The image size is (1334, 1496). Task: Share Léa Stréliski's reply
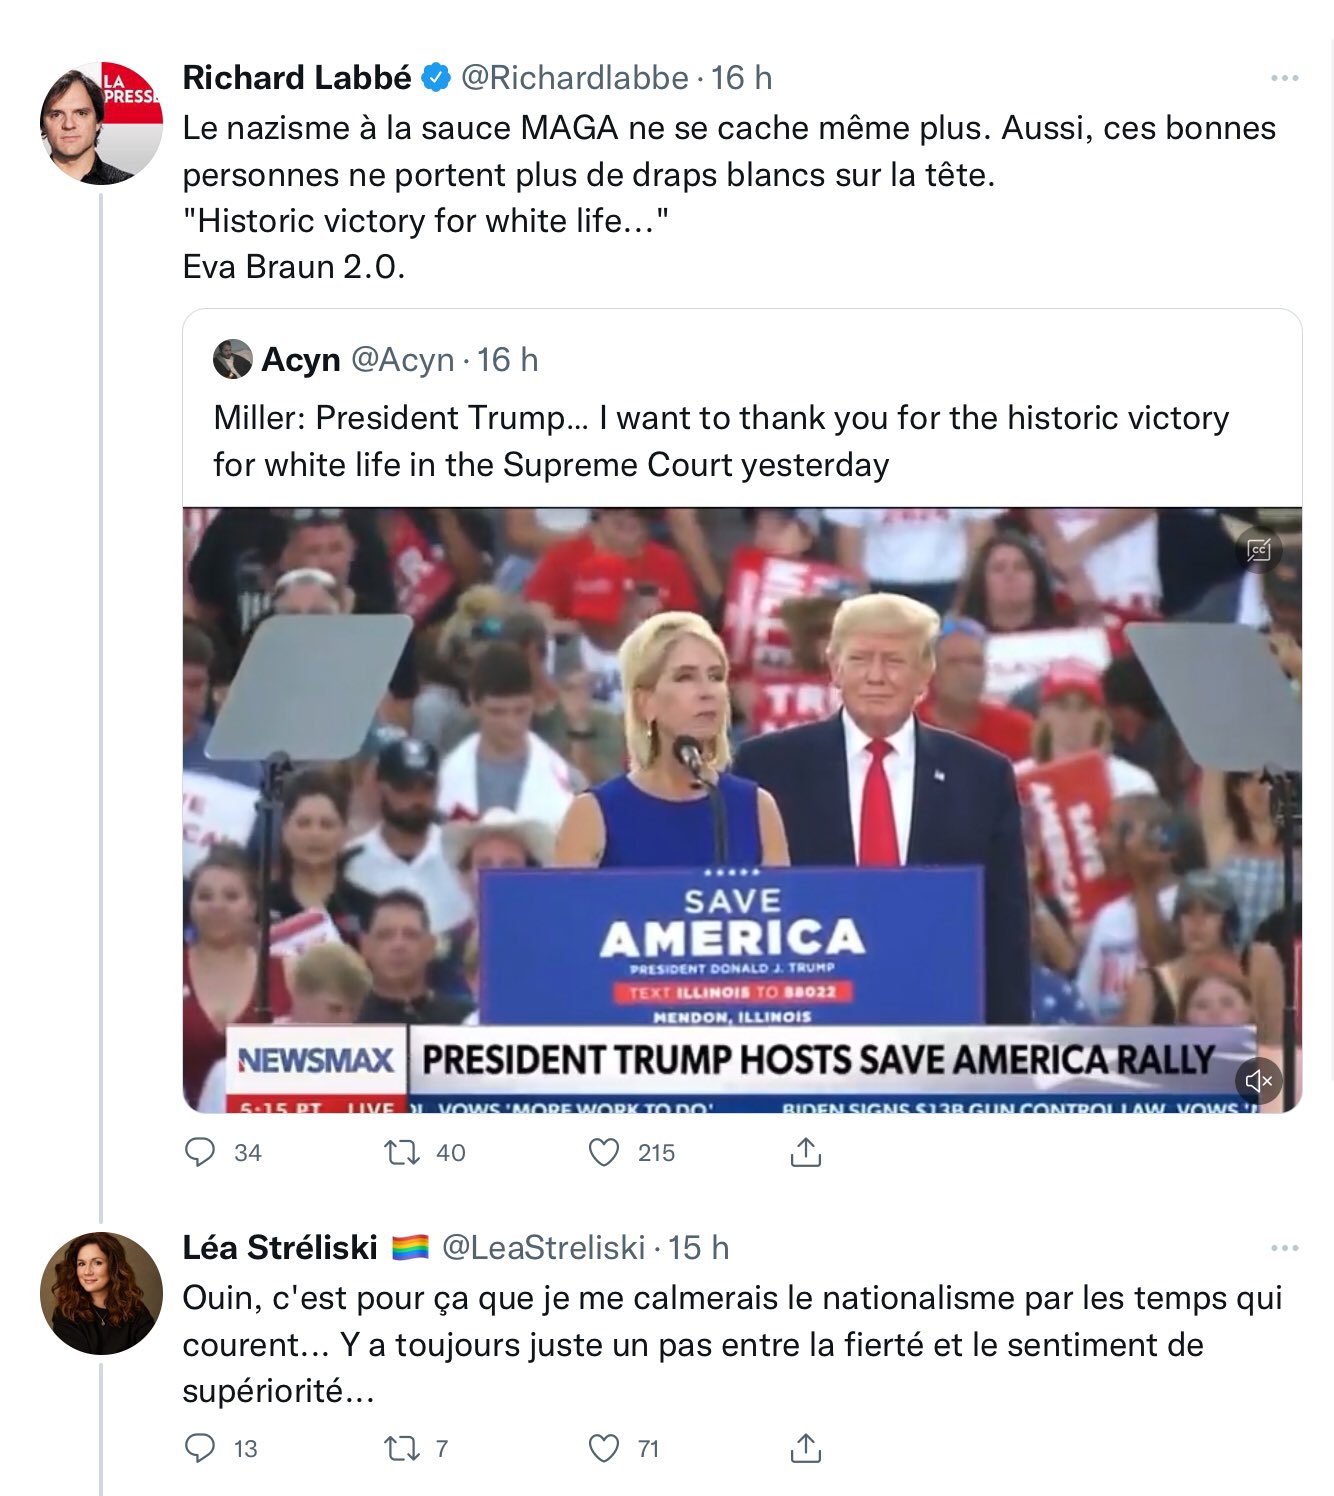(805, 1448)
